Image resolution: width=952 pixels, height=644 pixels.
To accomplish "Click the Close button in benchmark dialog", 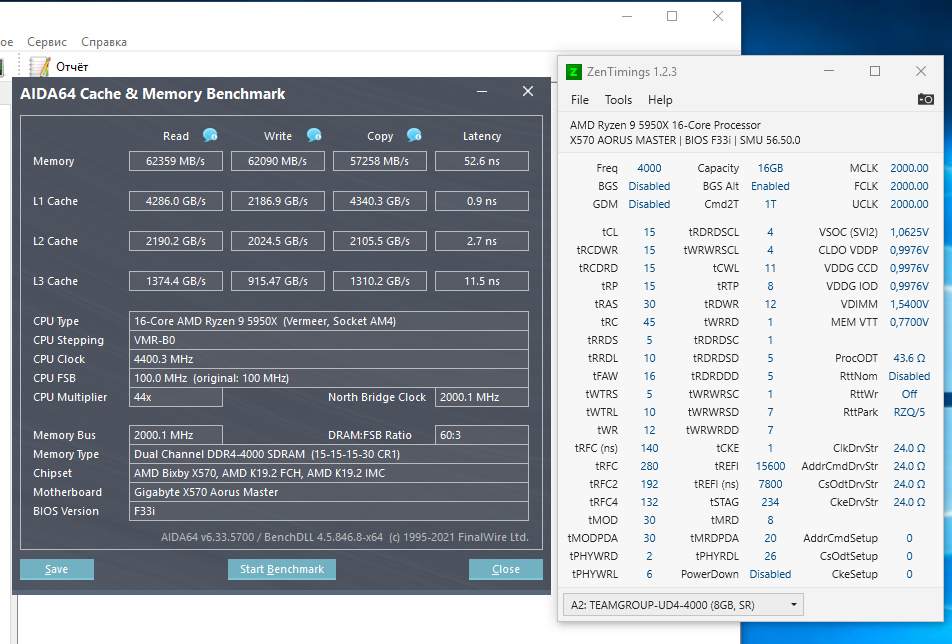I will [506, 569].
